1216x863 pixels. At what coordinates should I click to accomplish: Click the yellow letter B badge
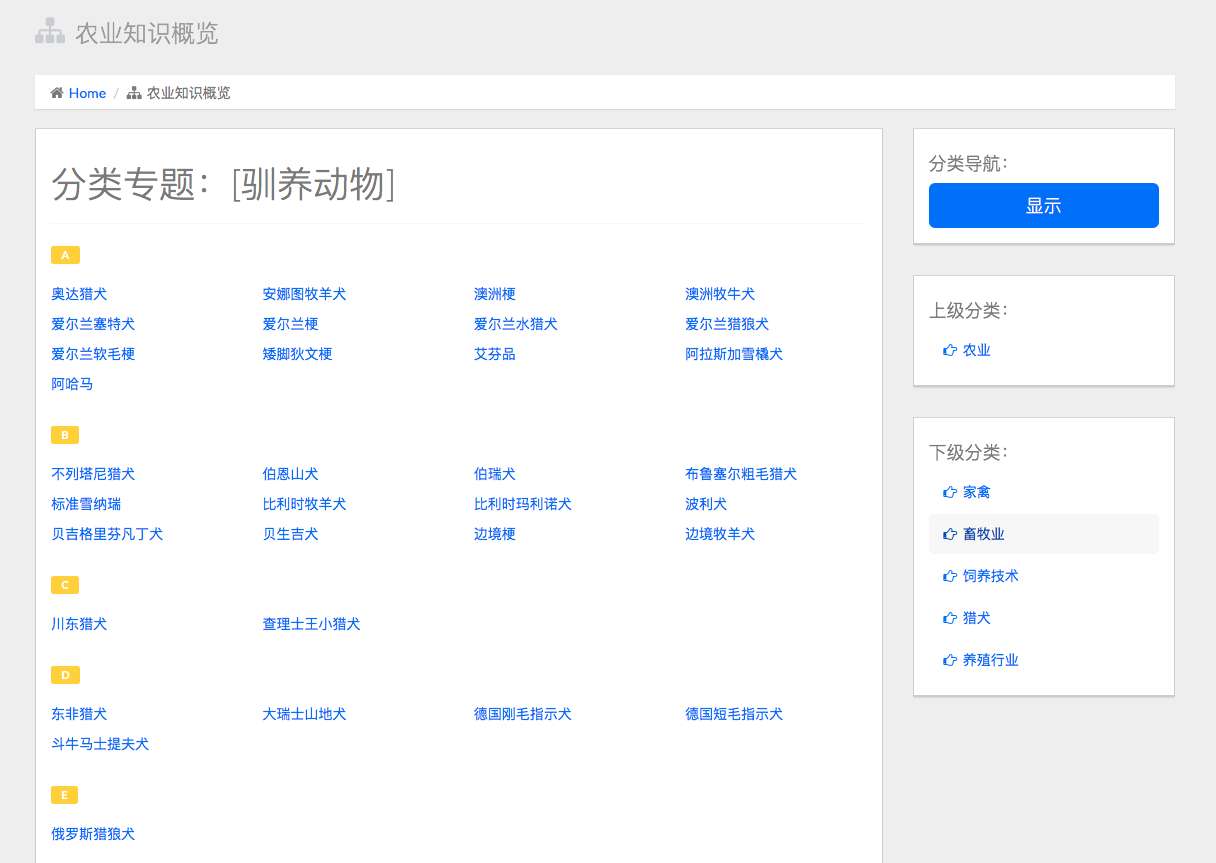[65, 435]
